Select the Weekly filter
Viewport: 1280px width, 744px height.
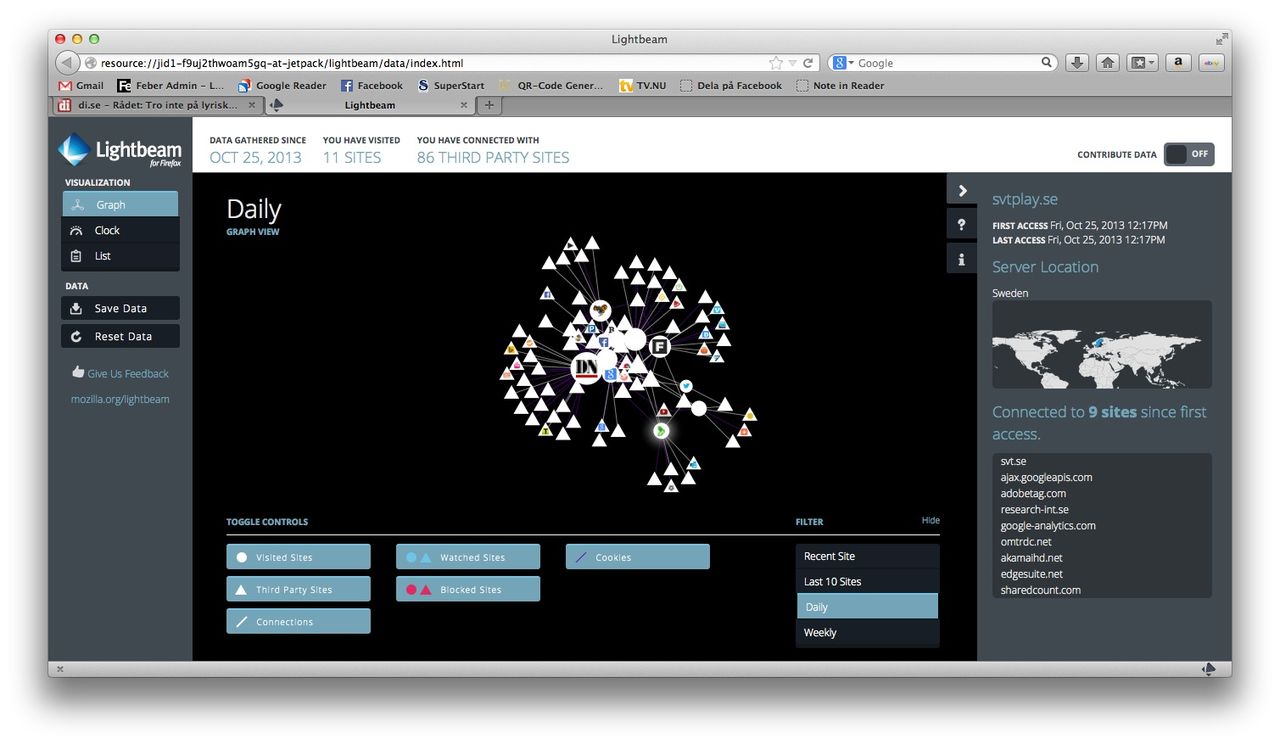pos(868,632)
